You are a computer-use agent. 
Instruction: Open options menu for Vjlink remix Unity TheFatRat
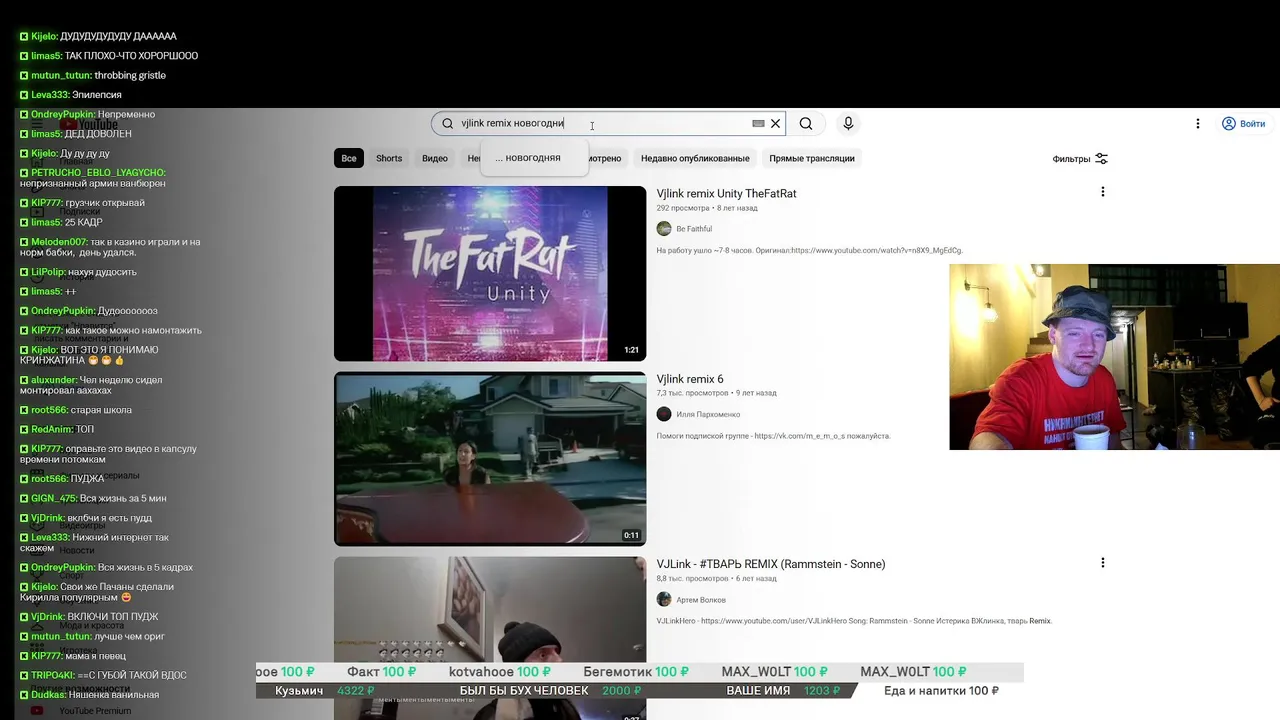coord(1103,192)
